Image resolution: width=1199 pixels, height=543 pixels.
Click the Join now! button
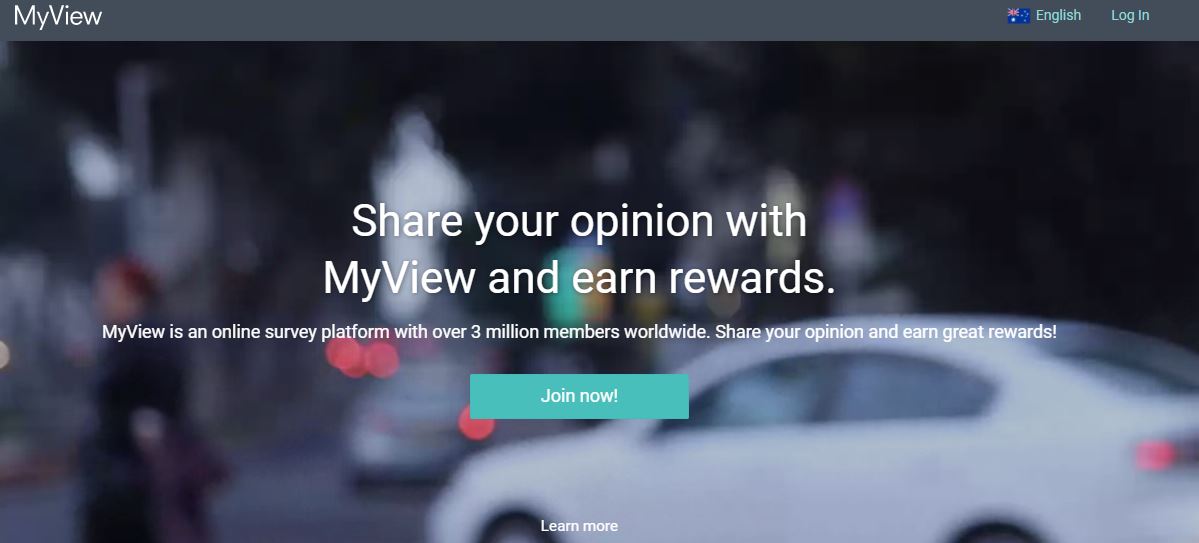pyautogui.click(x=579, y=396)
